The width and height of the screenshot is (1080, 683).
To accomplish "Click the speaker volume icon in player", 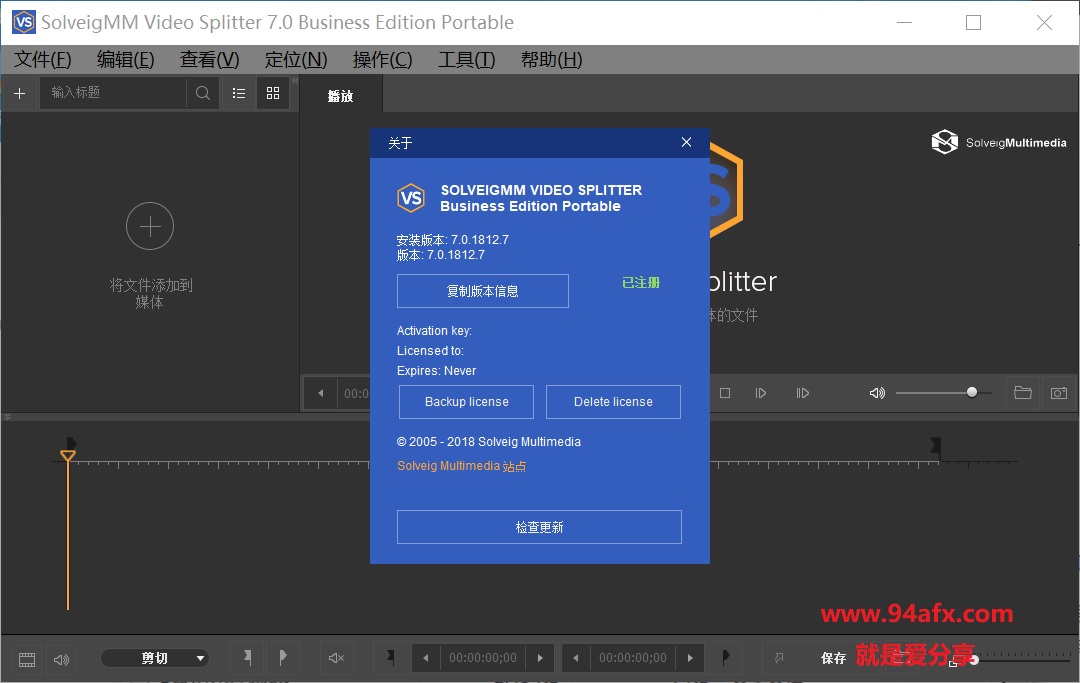I will pos(877,393).
